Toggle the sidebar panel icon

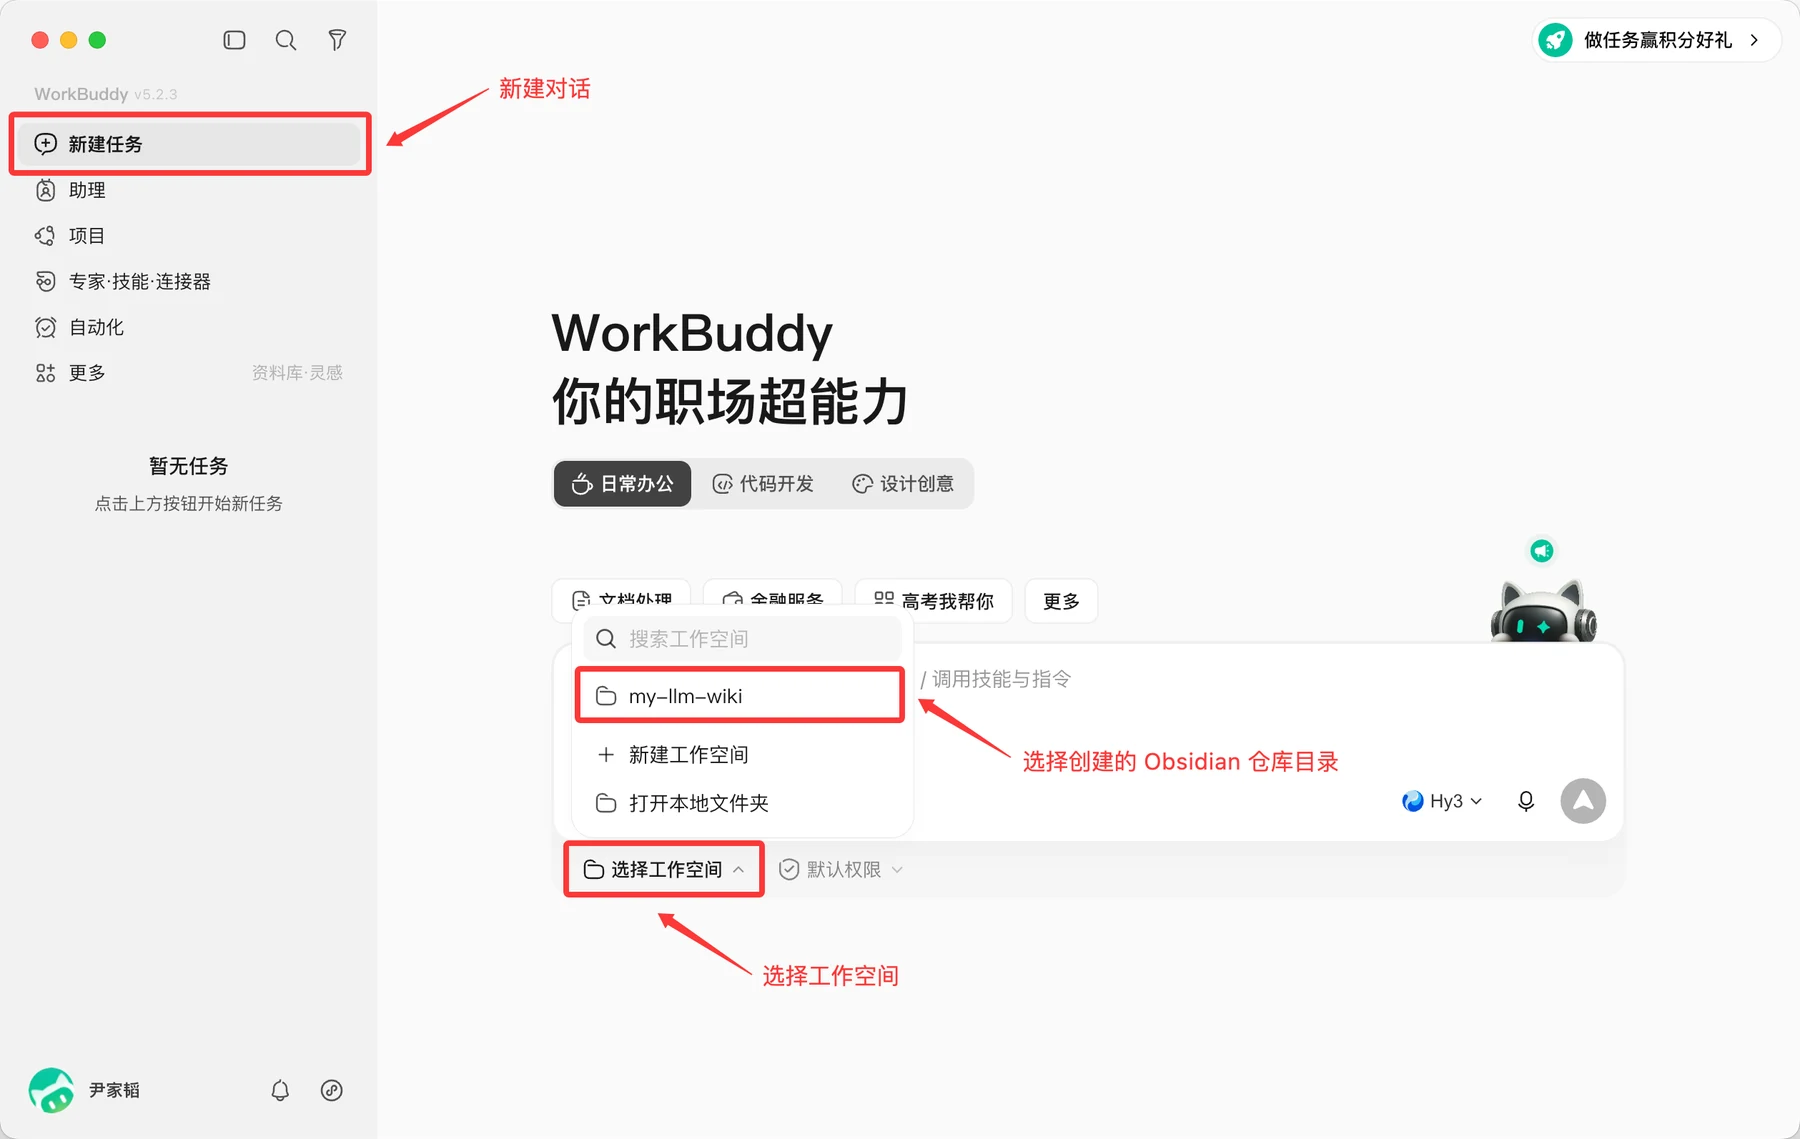coord(234,40)
